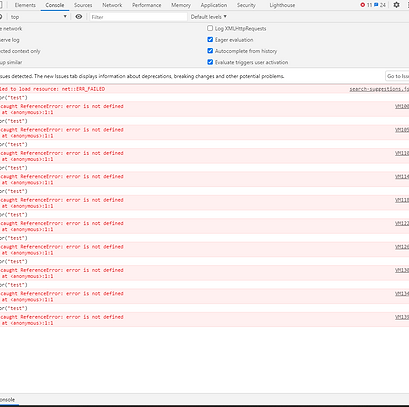The height and width of the screenshot is (407, 409).
Task: Click the blue issues message icon
Action: tap(376, 5)
